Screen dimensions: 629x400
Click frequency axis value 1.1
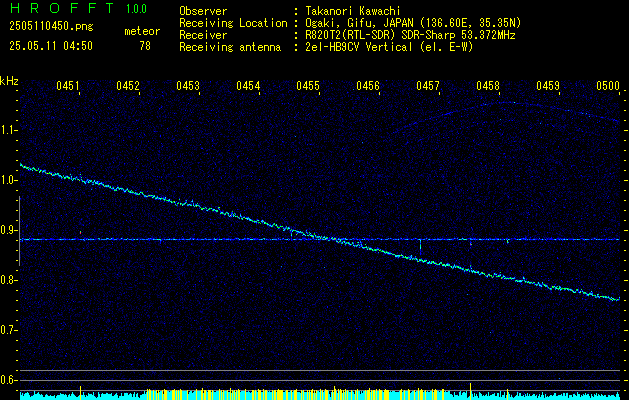click(8, 130)
